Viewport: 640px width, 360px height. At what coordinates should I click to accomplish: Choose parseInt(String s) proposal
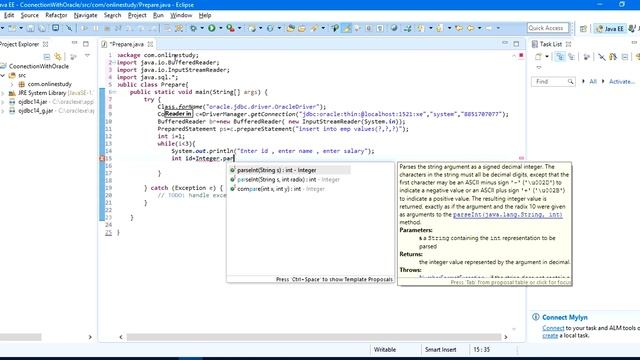(289, 170)
